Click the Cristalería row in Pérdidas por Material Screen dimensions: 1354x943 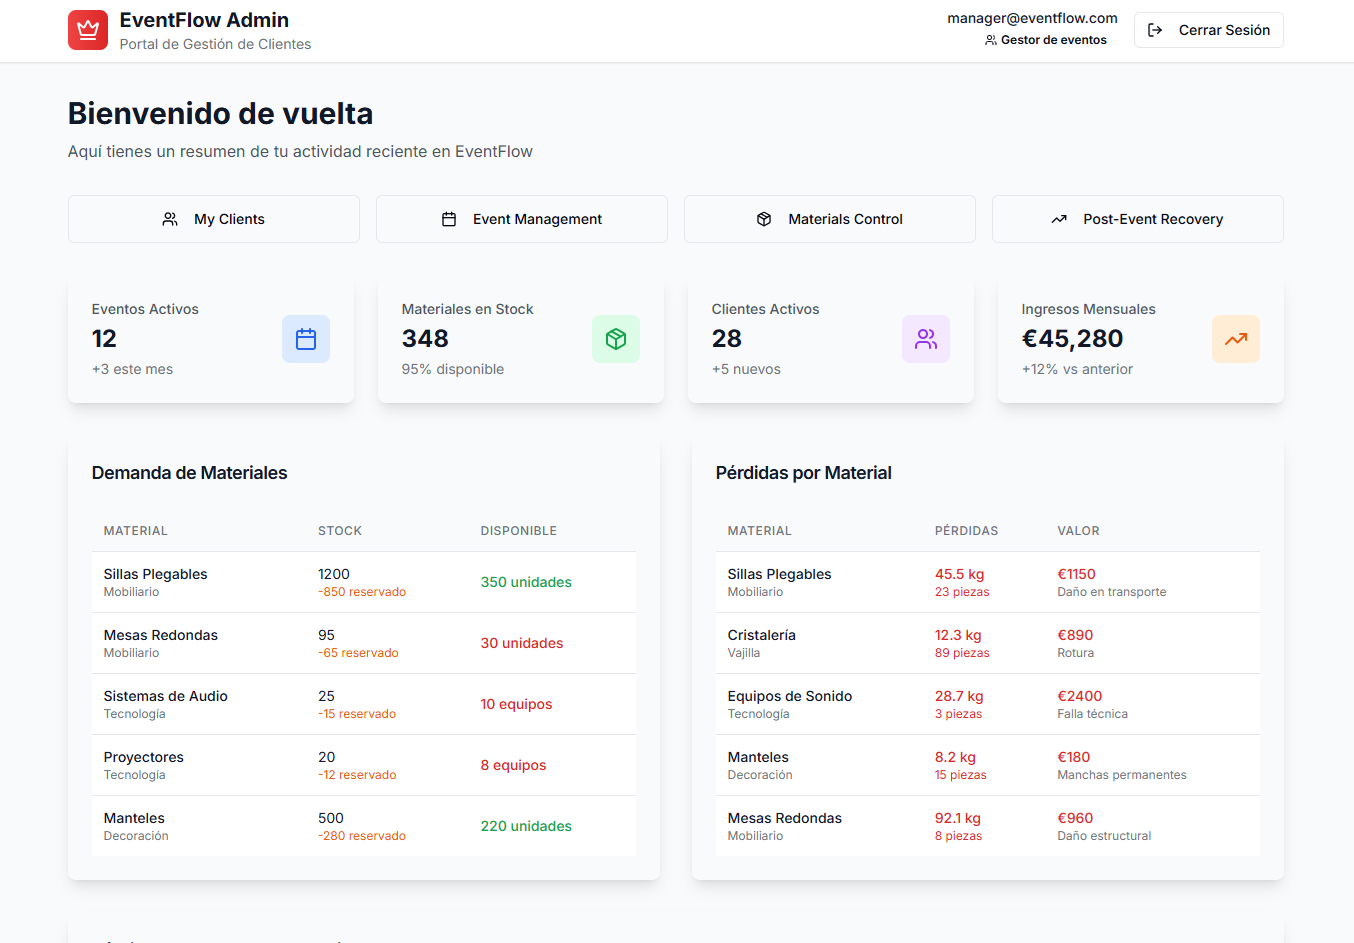coord(985,642)
